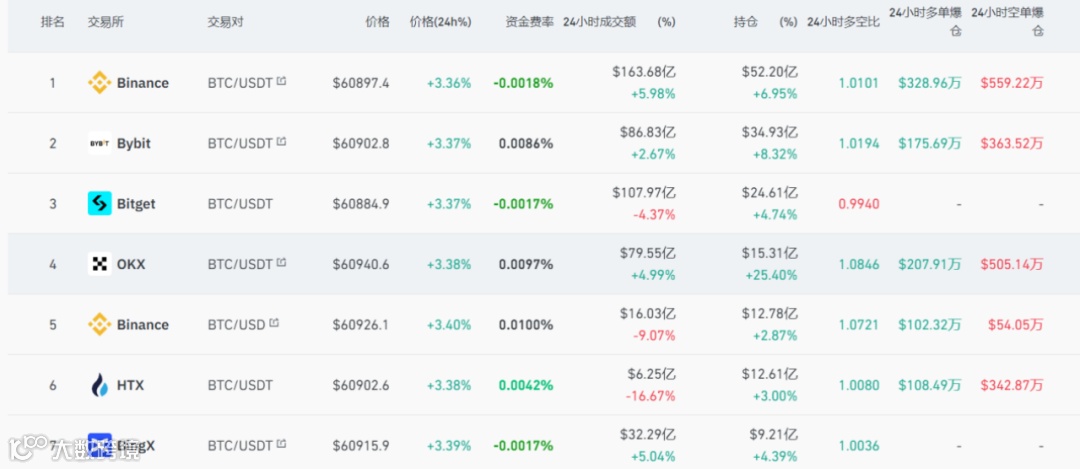The height and width of the screenshot is (469, 1080).
Task: Click the Binance logo in row 5
Action: pyautogui.click(x=99, y=324)
